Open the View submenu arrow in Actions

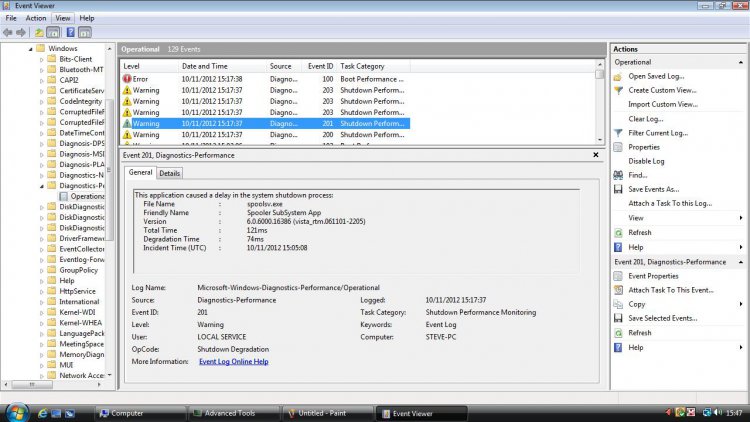741,218
